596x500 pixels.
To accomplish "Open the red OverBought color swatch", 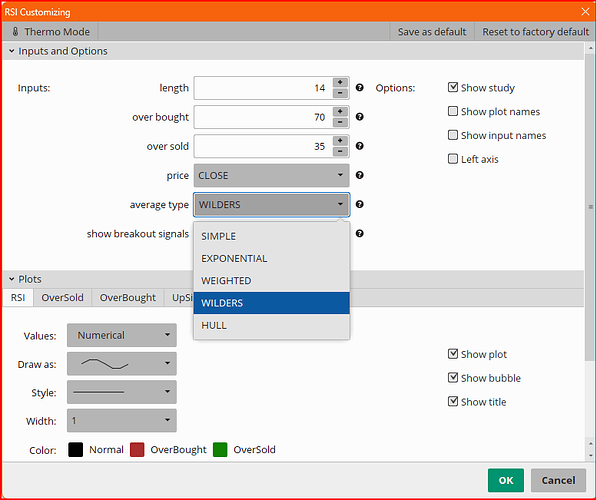I will pos(137,450).
